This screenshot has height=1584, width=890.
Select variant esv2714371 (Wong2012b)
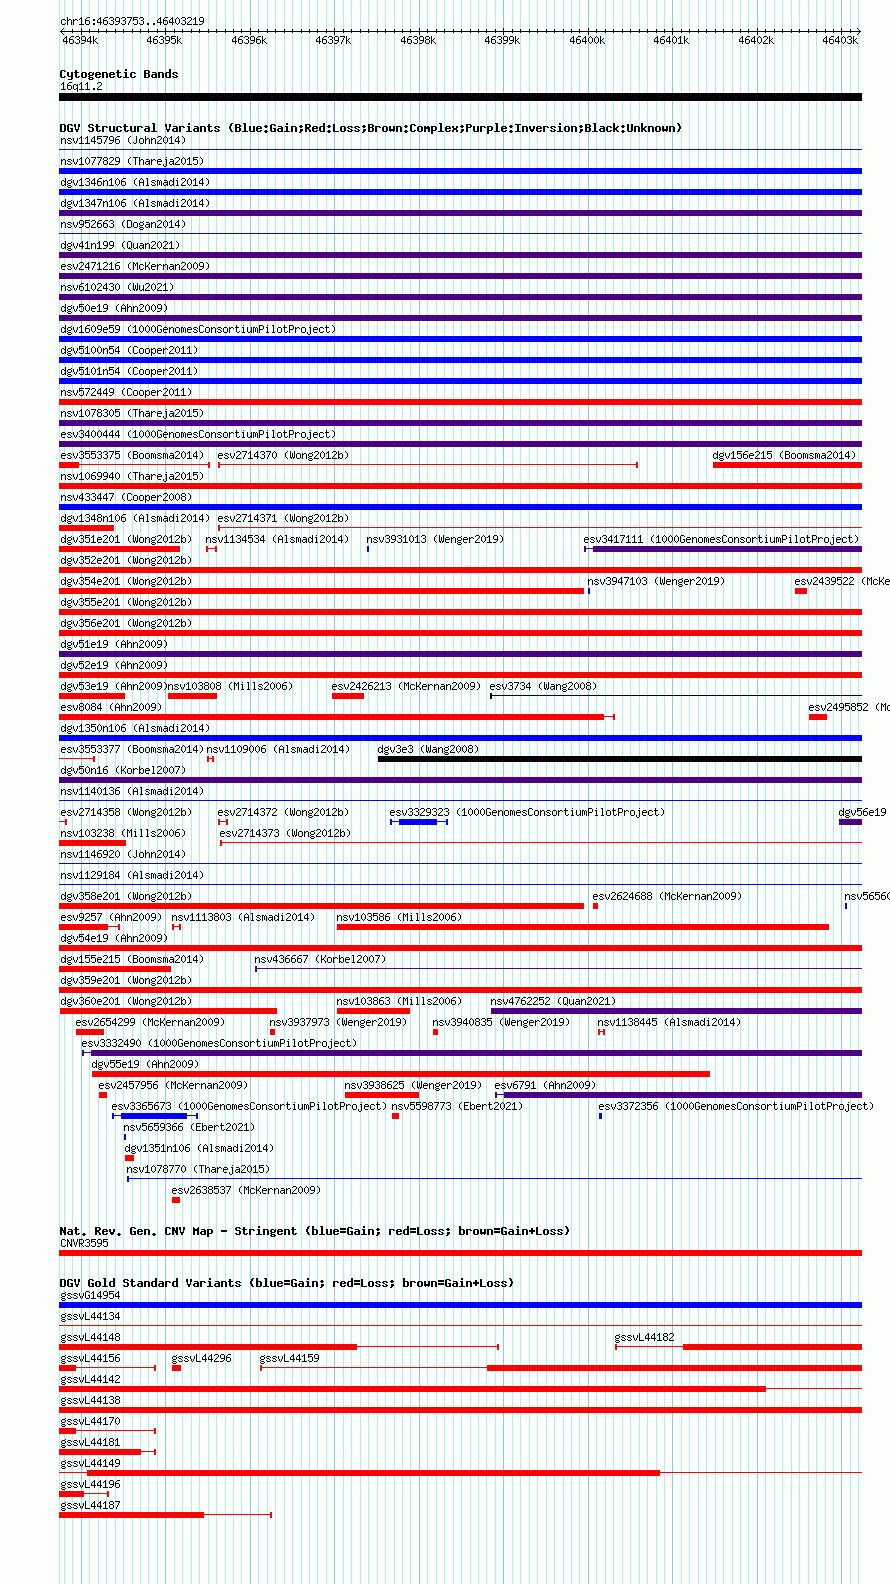click(283, 518)
